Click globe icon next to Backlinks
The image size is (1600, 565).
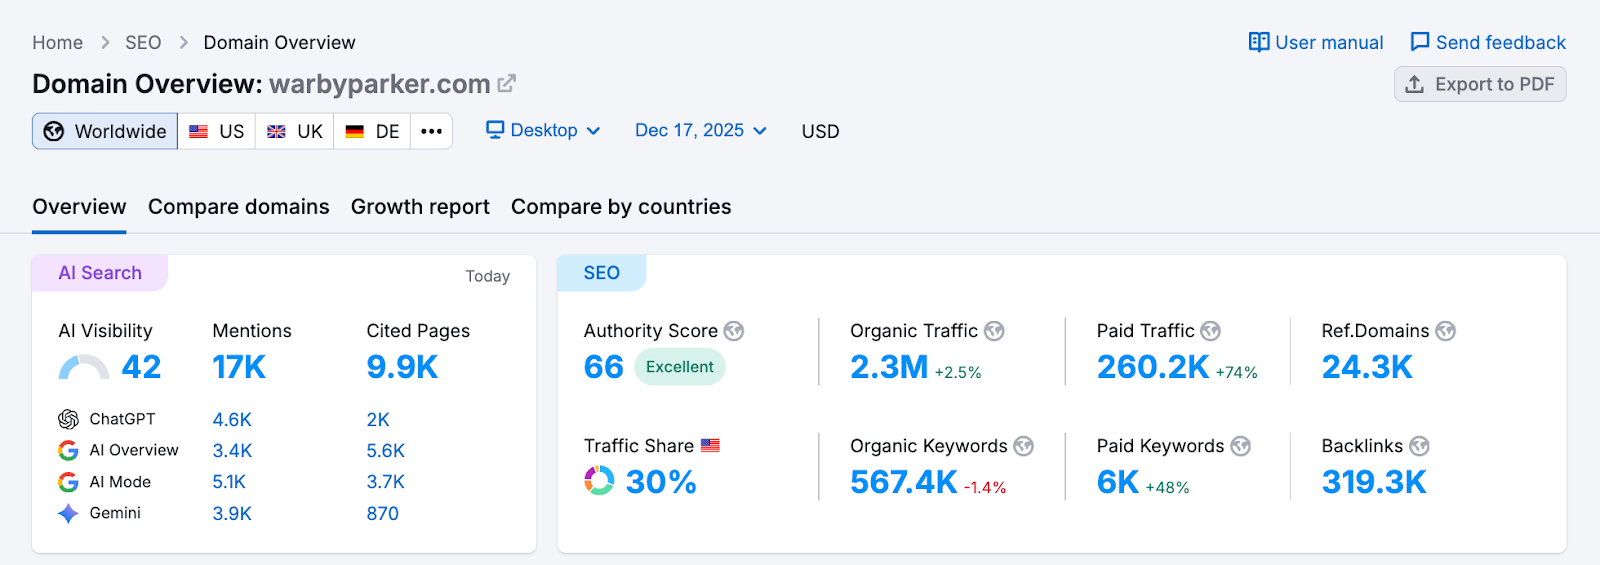pyautogui.click(x=1419, y=446)
